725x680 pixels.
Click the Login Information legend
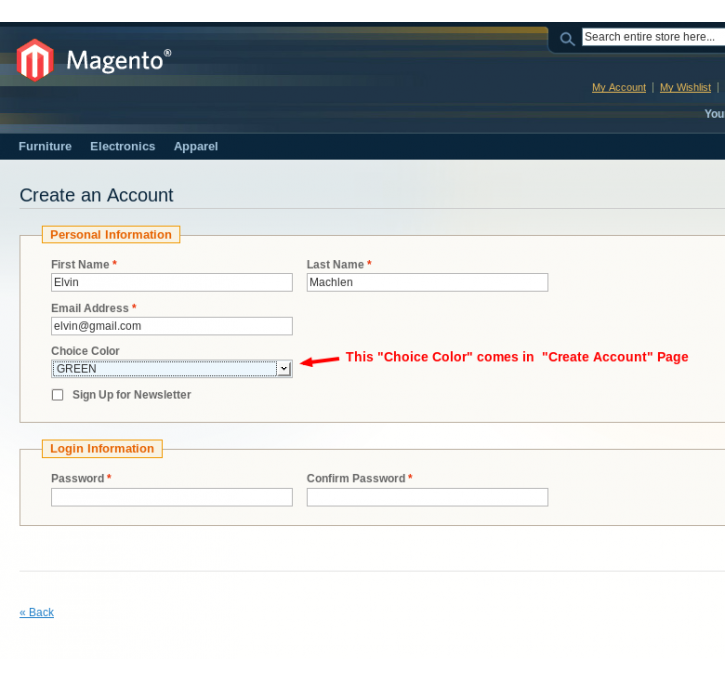(x=102, y=448)
